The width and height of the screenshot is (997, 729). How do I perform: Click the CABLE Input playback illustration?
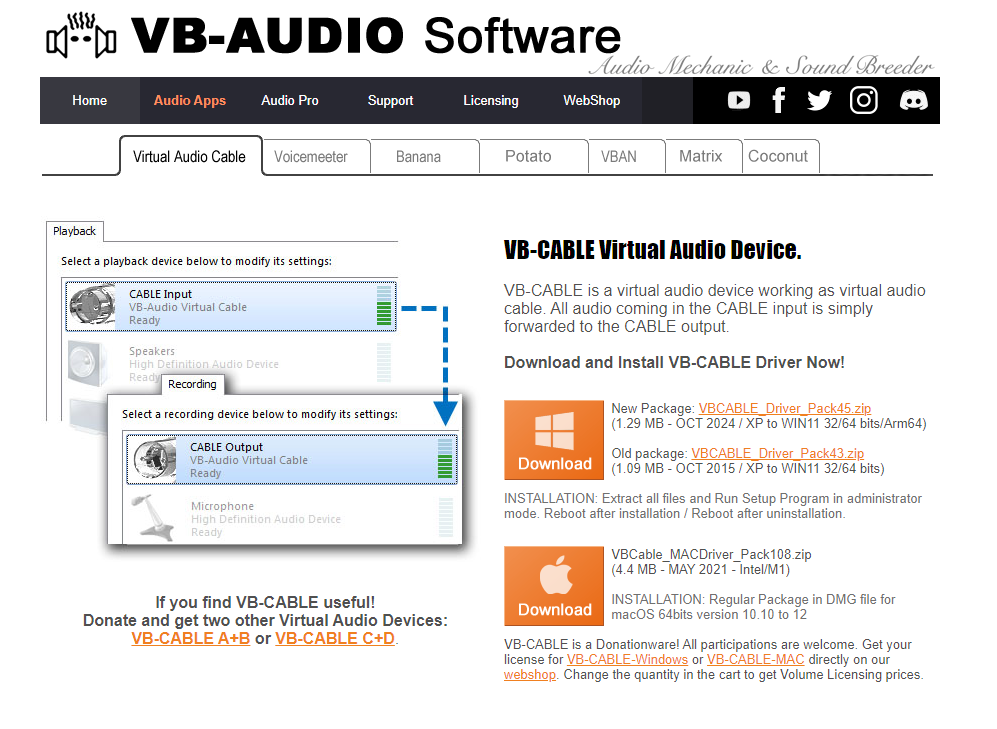230,306
